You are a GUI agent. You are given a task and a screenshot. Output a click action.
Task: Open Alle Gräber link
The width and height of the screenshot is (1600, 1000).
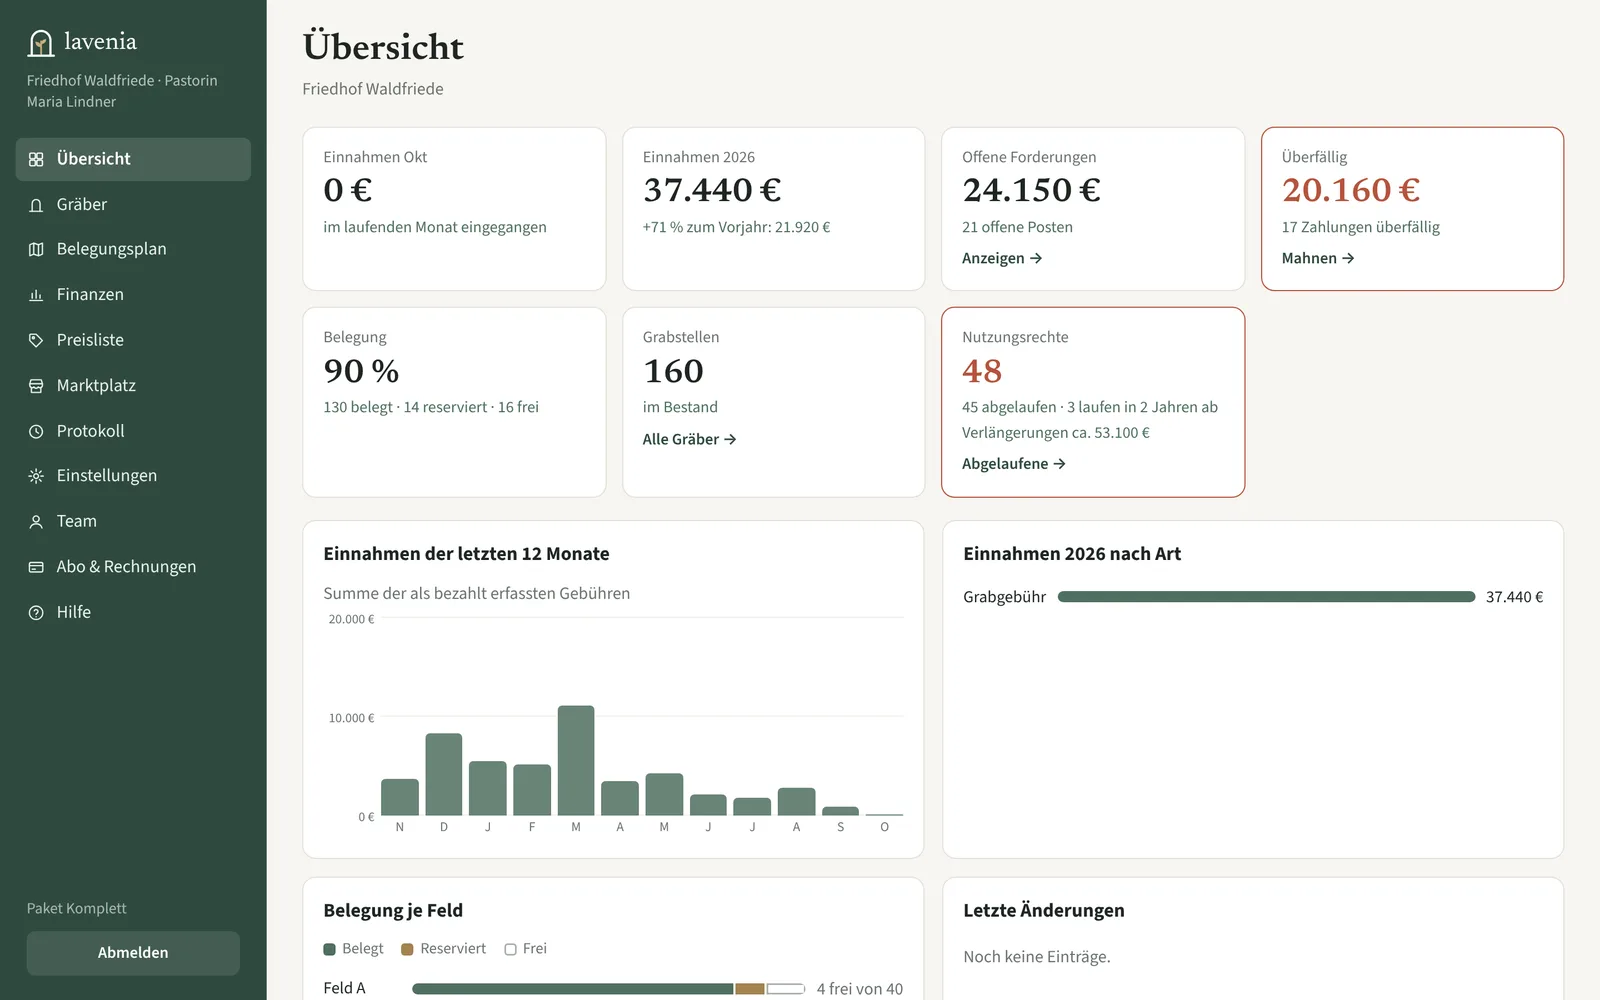pyautogui.click(x=689, y=439)
